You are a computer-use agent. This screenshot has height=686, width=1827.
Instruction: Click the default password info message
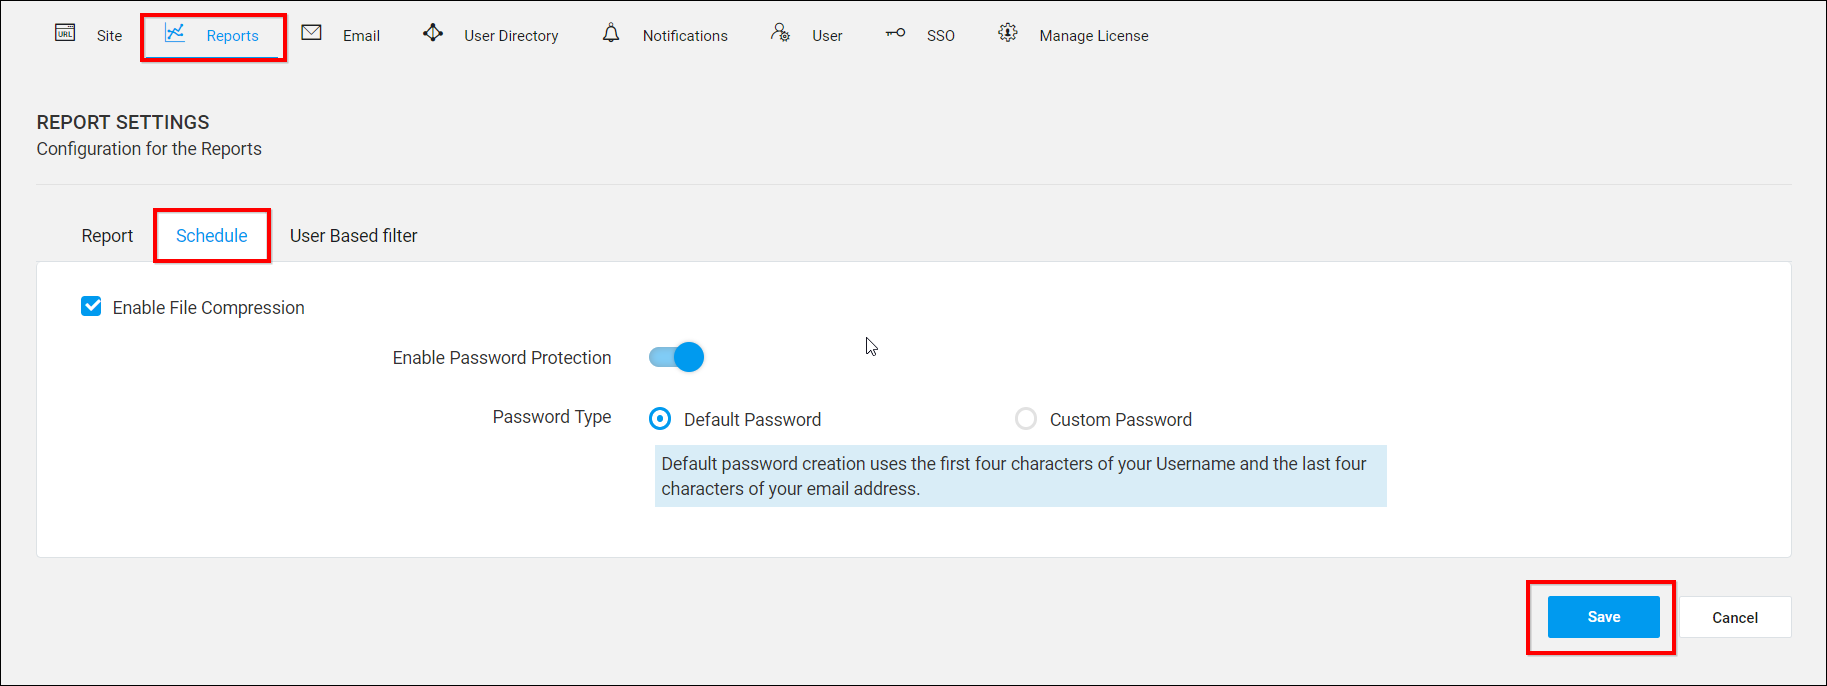[1020, 476]
